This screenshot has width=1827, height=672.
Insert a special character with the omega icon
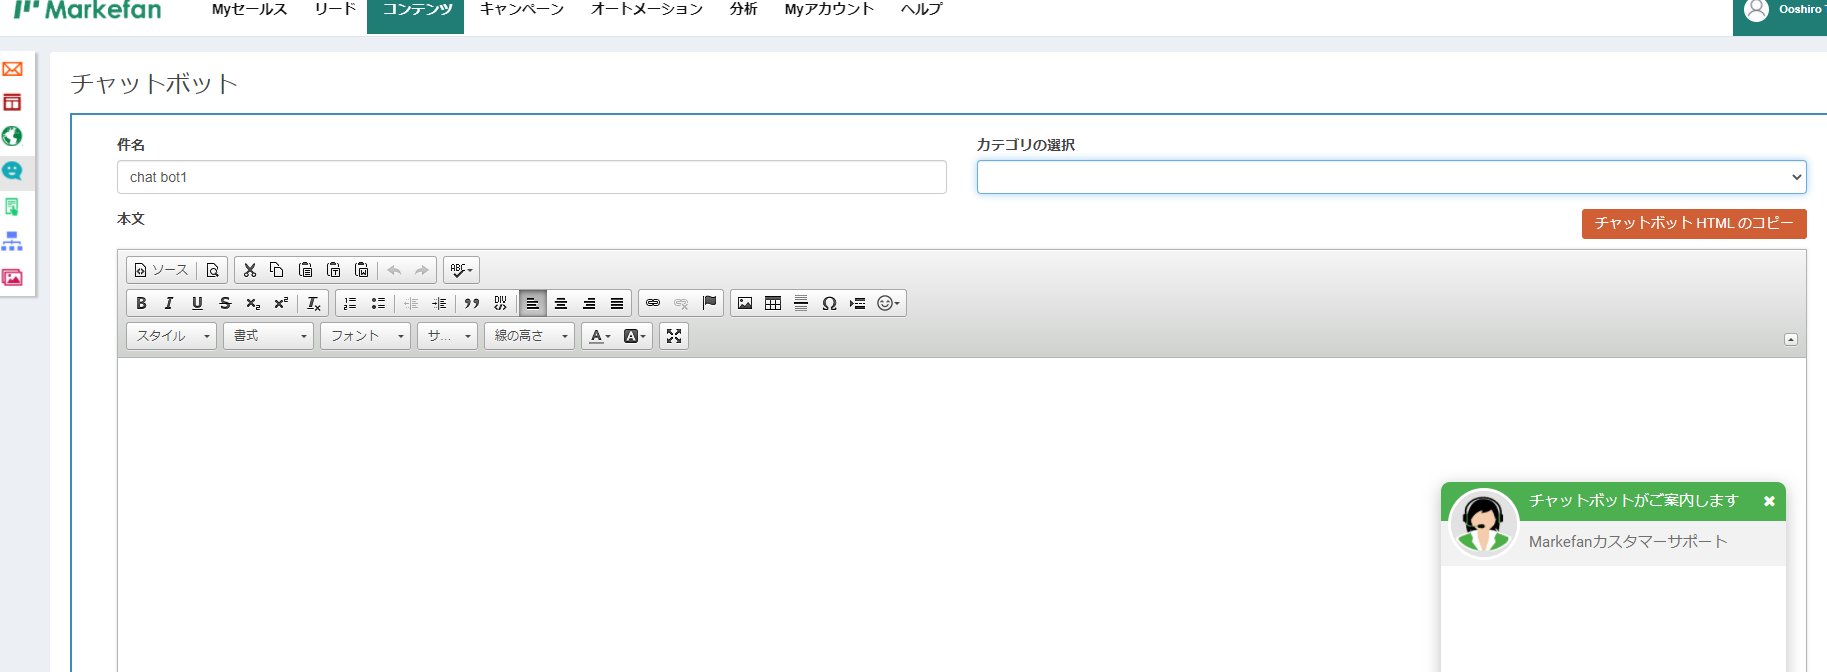[x=829, y=303]
